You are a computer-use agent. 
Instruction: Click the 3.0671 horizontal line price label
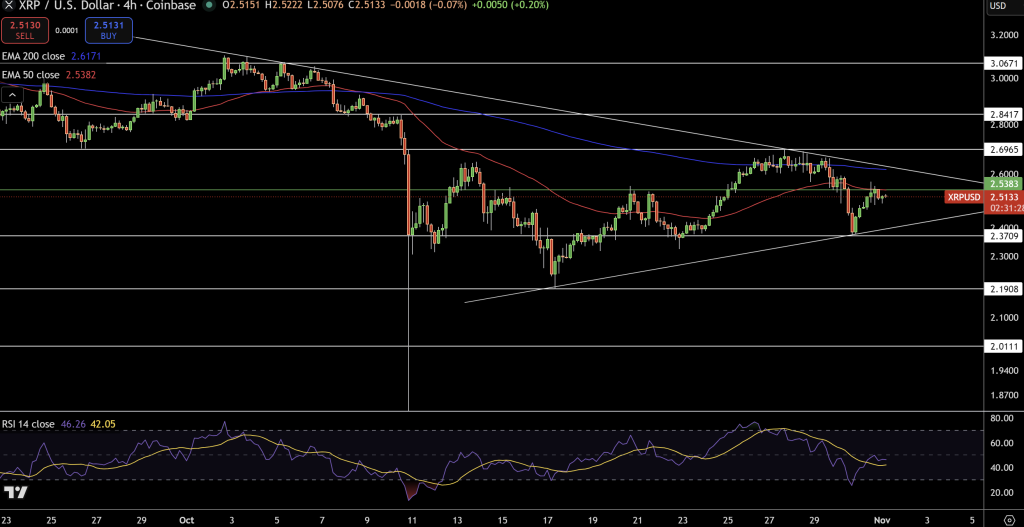tap(1001, 62)
